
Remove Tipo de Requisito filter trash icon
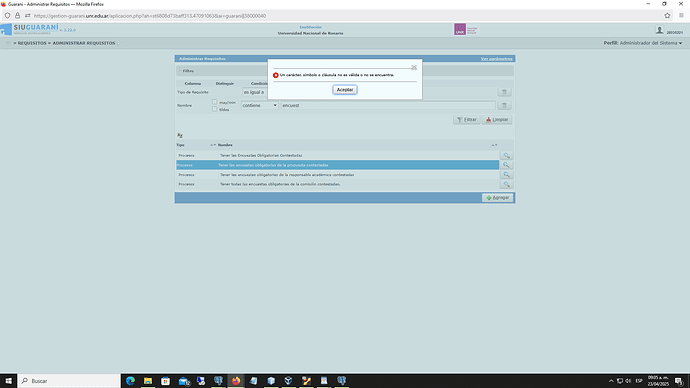click(504, 92)
